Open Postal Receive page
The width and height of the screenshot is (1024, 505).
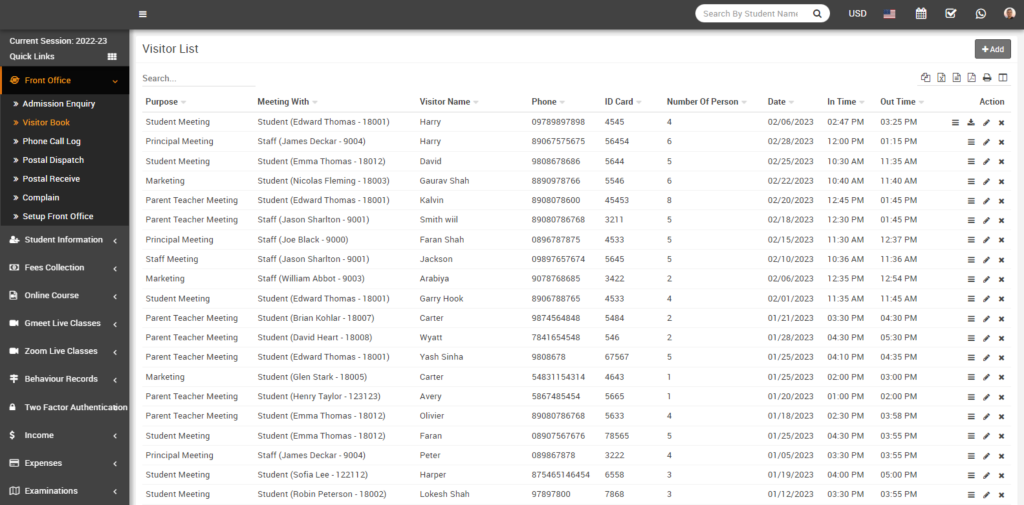click(51, 178)
